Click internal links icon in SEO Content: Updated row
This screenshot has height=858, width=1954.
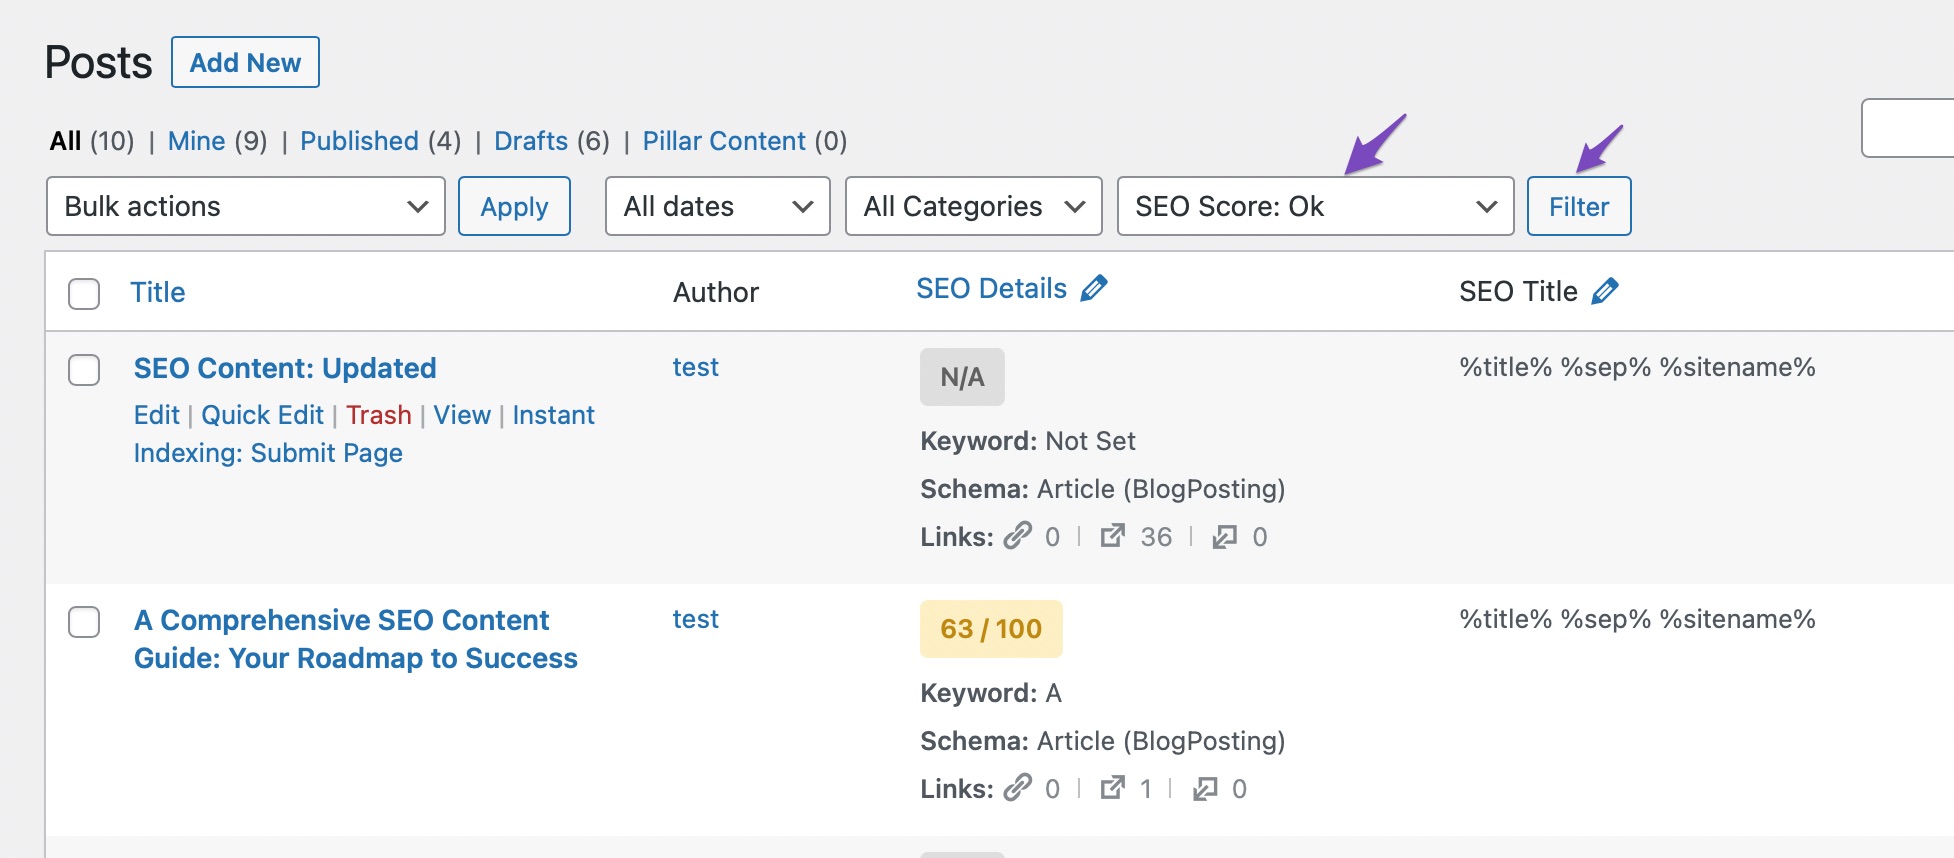tap(1018, 536)
